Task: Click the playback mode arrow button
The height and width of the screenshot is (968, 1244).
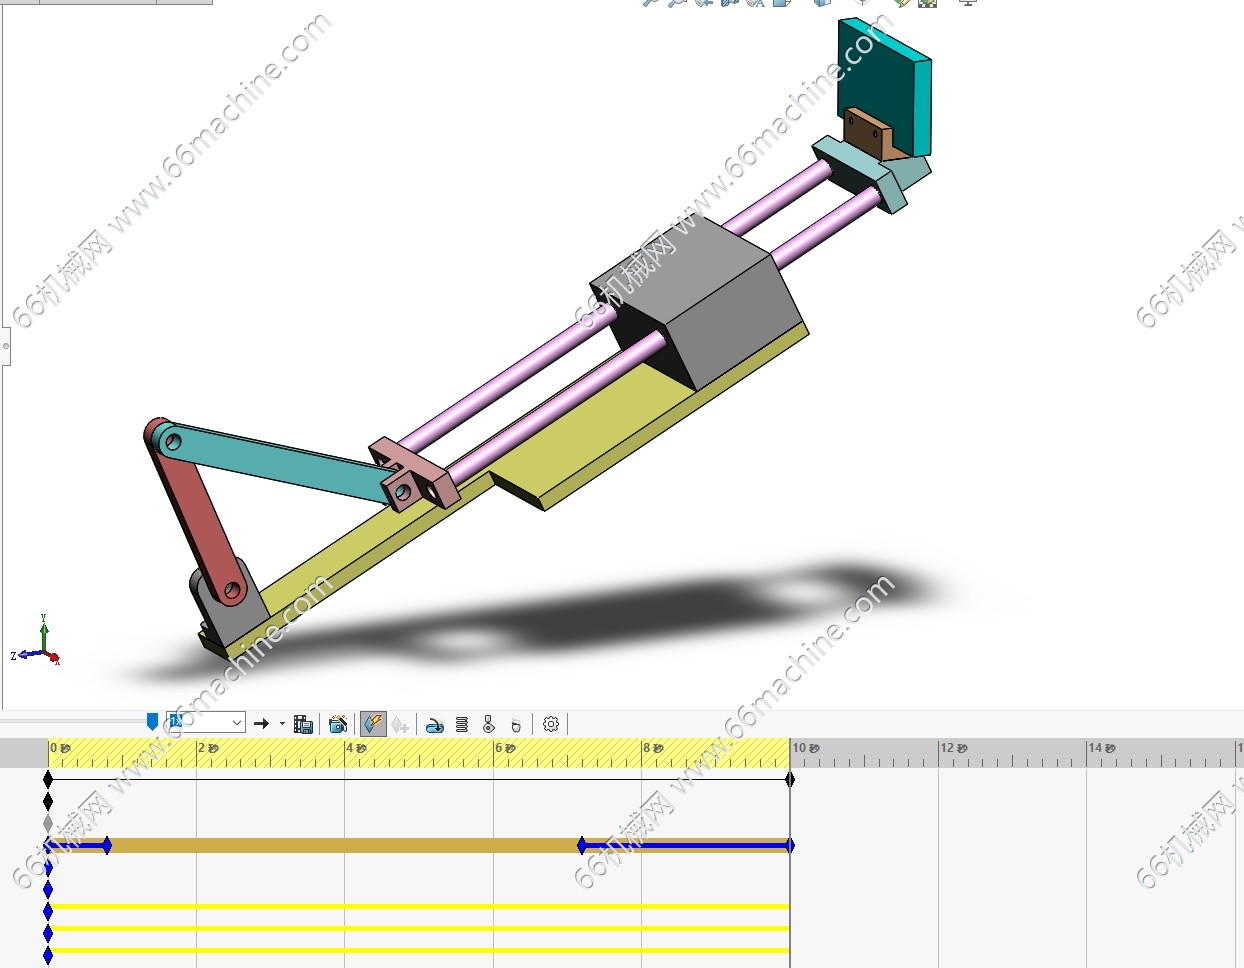Action: coord(261,724)
